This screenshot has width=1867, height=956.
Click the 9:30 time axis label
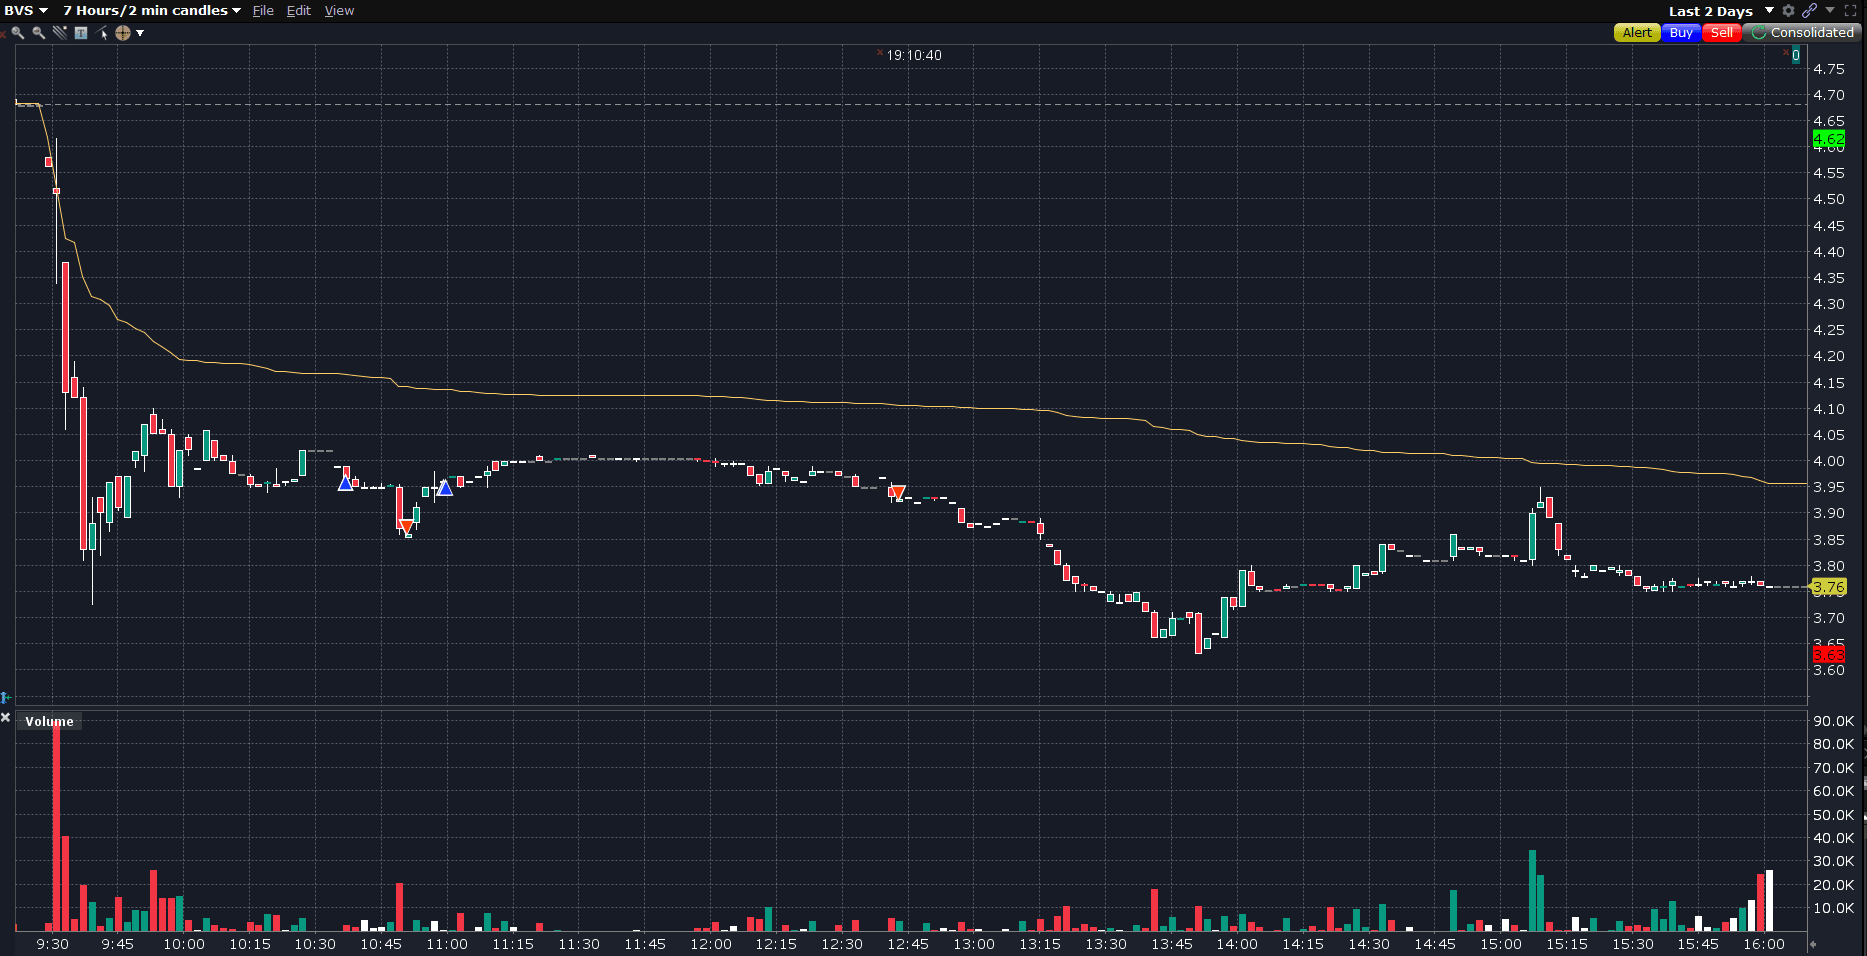[52, 944]
